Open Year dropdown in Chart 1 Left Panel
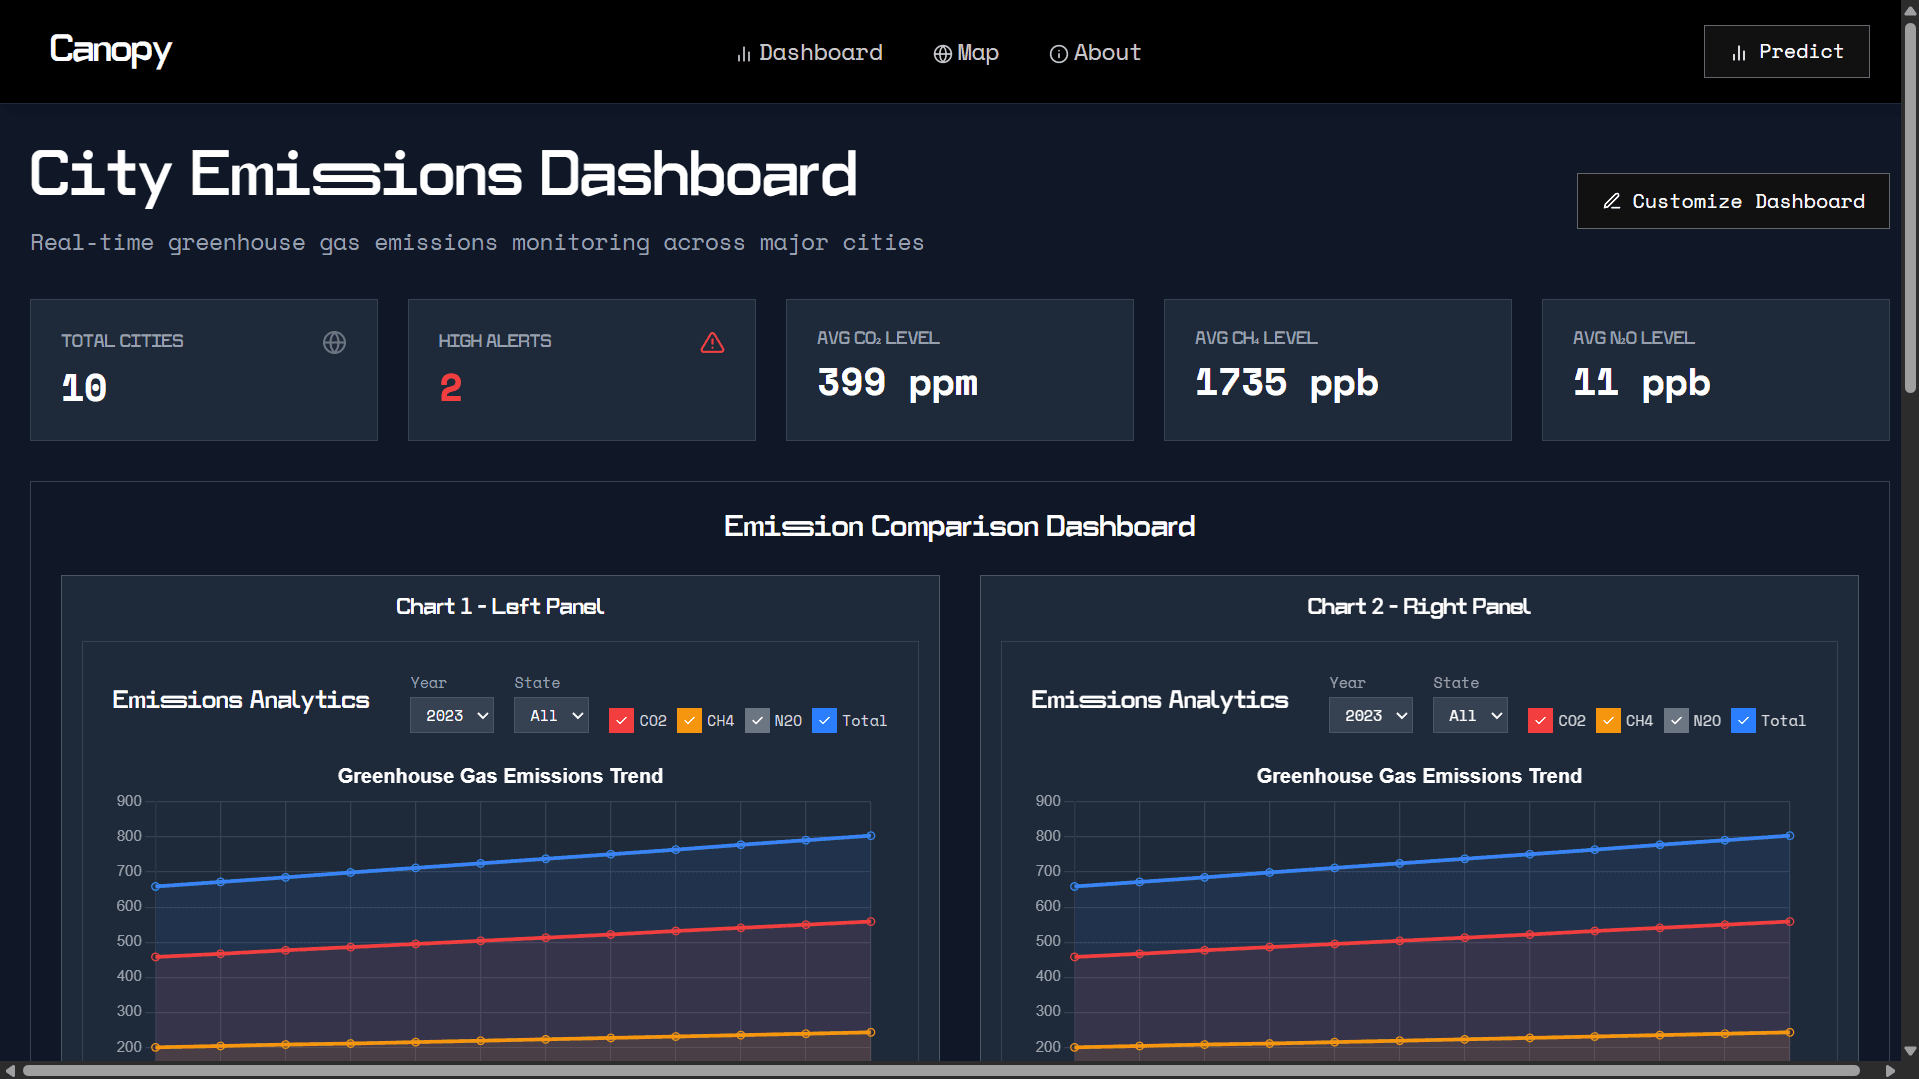The height and width of the screenshot is (1079, 1919). tap(452, 715)
